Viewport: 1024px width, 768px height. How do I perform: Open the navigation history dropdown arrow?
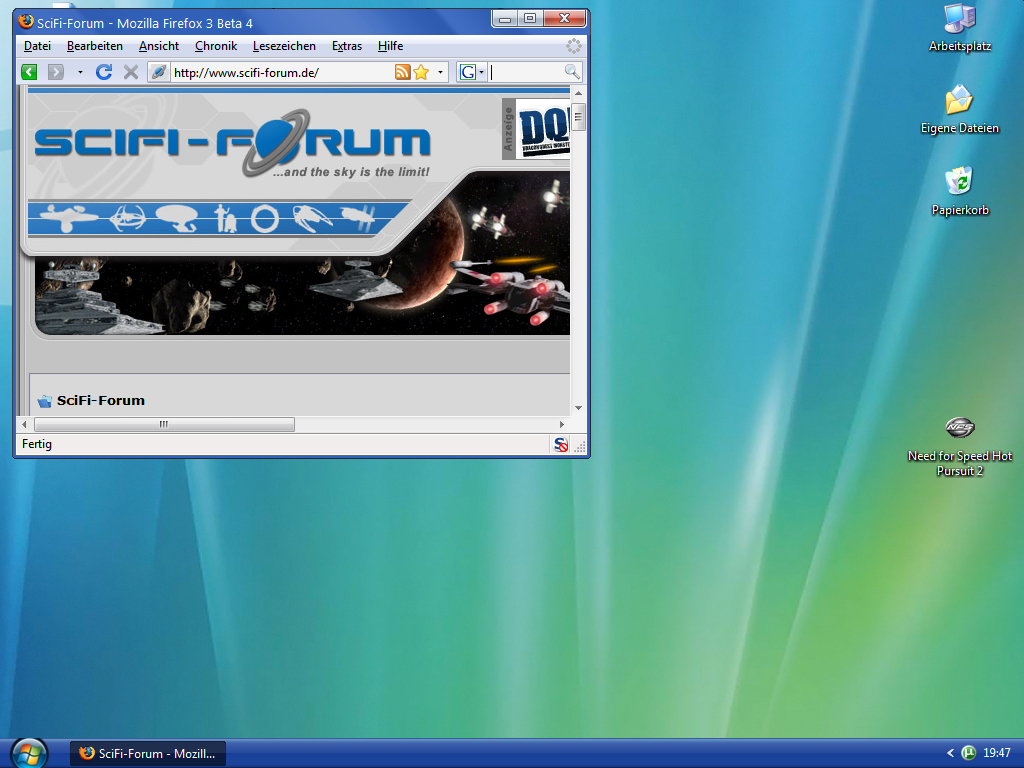coord(80,72)
